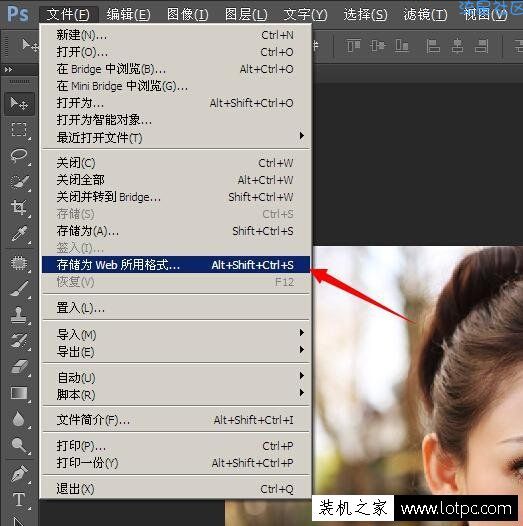Select the Pen tool
Image resolution: width=523 pixels, height=526 pixels.
(x=19, y=474)
